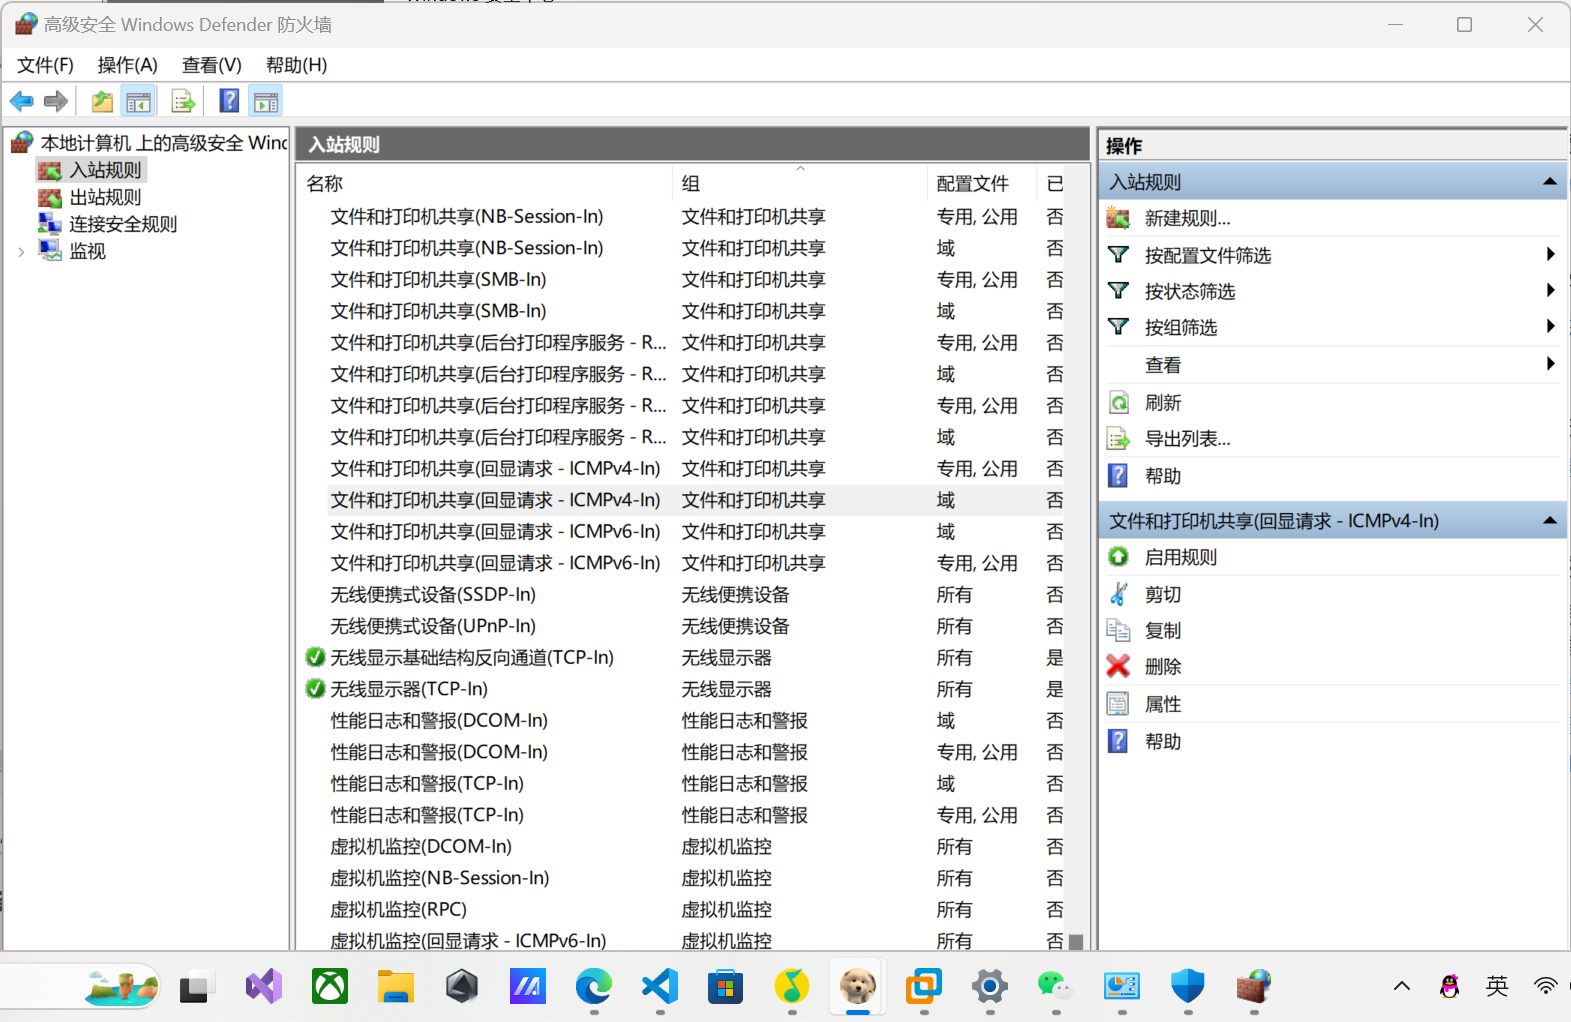Select the root node 本地计算机 上的高级安全 in the tree
Image resolution: width=1571 pixels, height=1022 pixels.
click(x=163, y=143)
